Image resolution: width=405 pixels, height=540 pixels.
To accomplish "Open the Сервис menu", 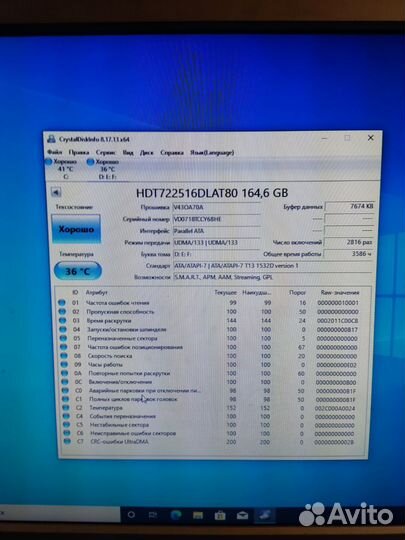I will click(105, 152).
